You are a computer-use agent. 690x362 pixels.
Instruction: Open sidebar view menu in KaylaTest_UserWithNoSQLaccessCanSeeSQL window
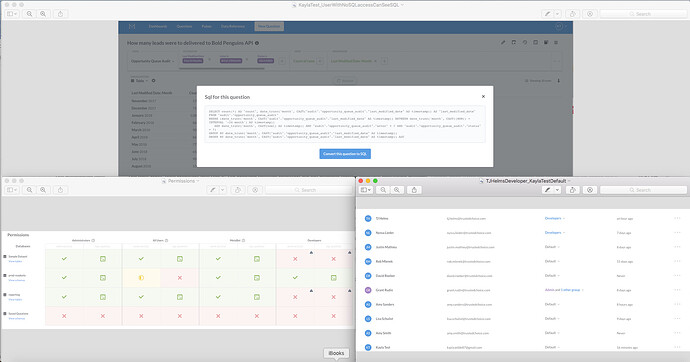(12, 14)
